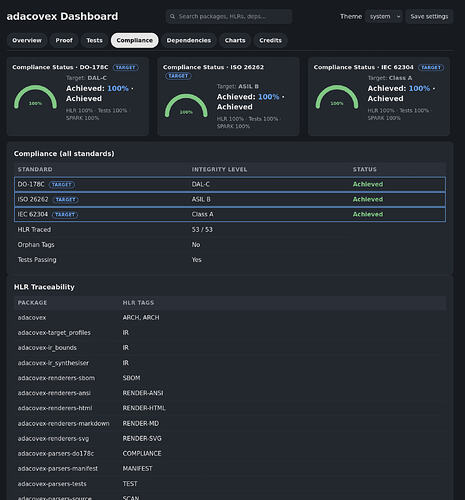This screenshot has height=500, width=465.
Task: Select the IEC 62304 standard cell
Action: (33, 214)
